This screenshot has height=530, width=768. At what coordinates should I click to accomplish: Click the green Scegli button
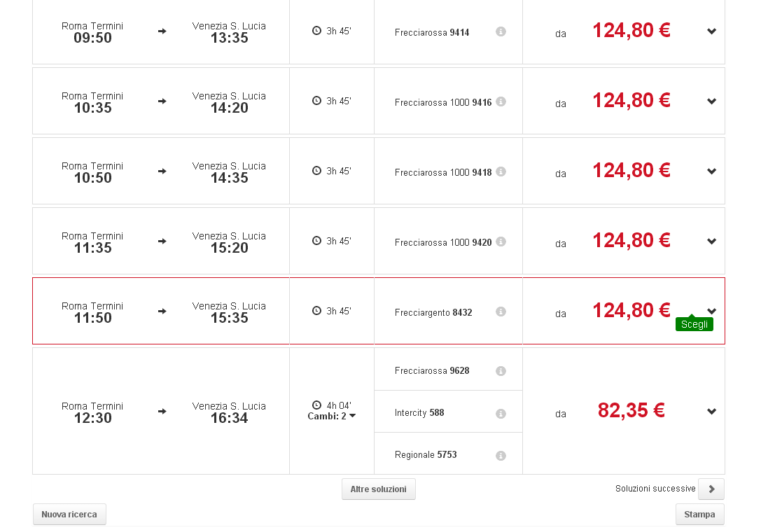point(694,324)
